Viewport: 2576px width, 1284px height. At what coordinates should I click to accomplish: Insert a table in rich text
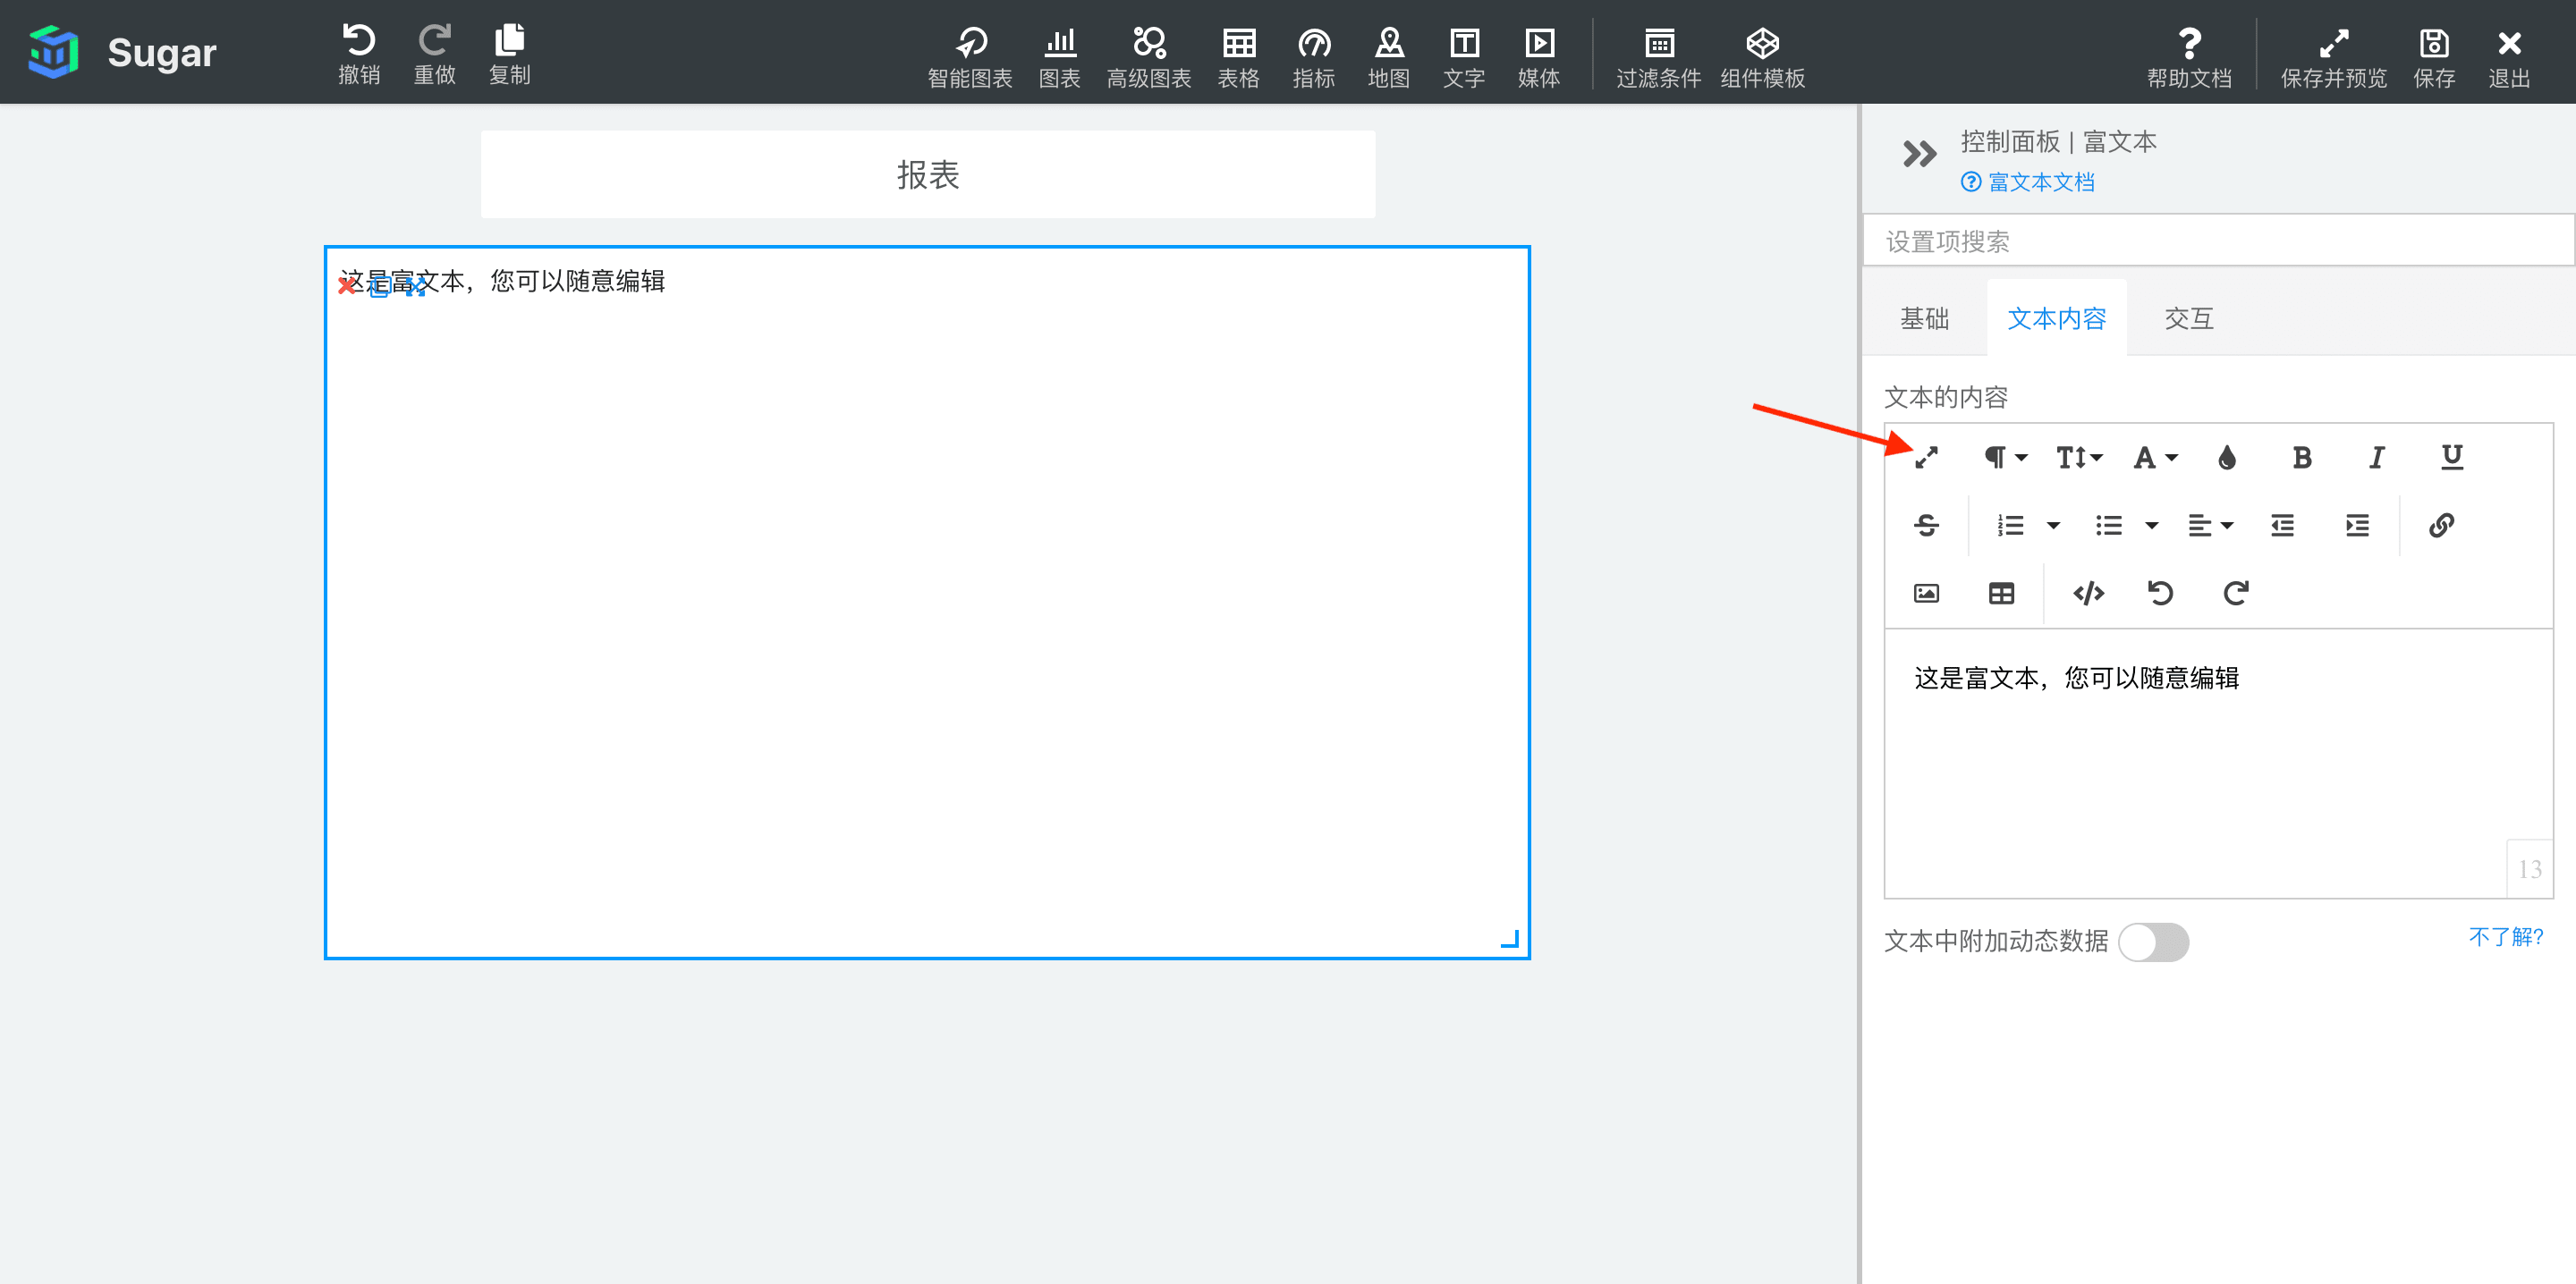[2001, 593]
